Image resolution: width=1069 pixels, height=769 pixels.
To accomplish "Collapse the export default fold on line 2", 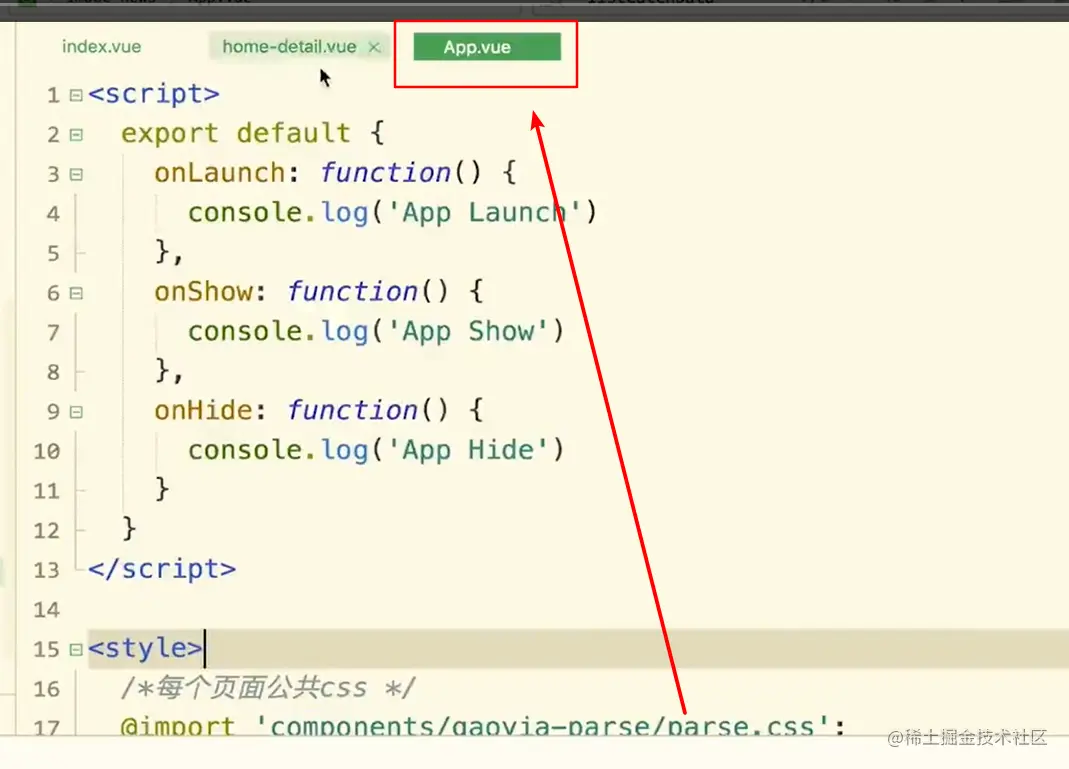I will (76, 135).
